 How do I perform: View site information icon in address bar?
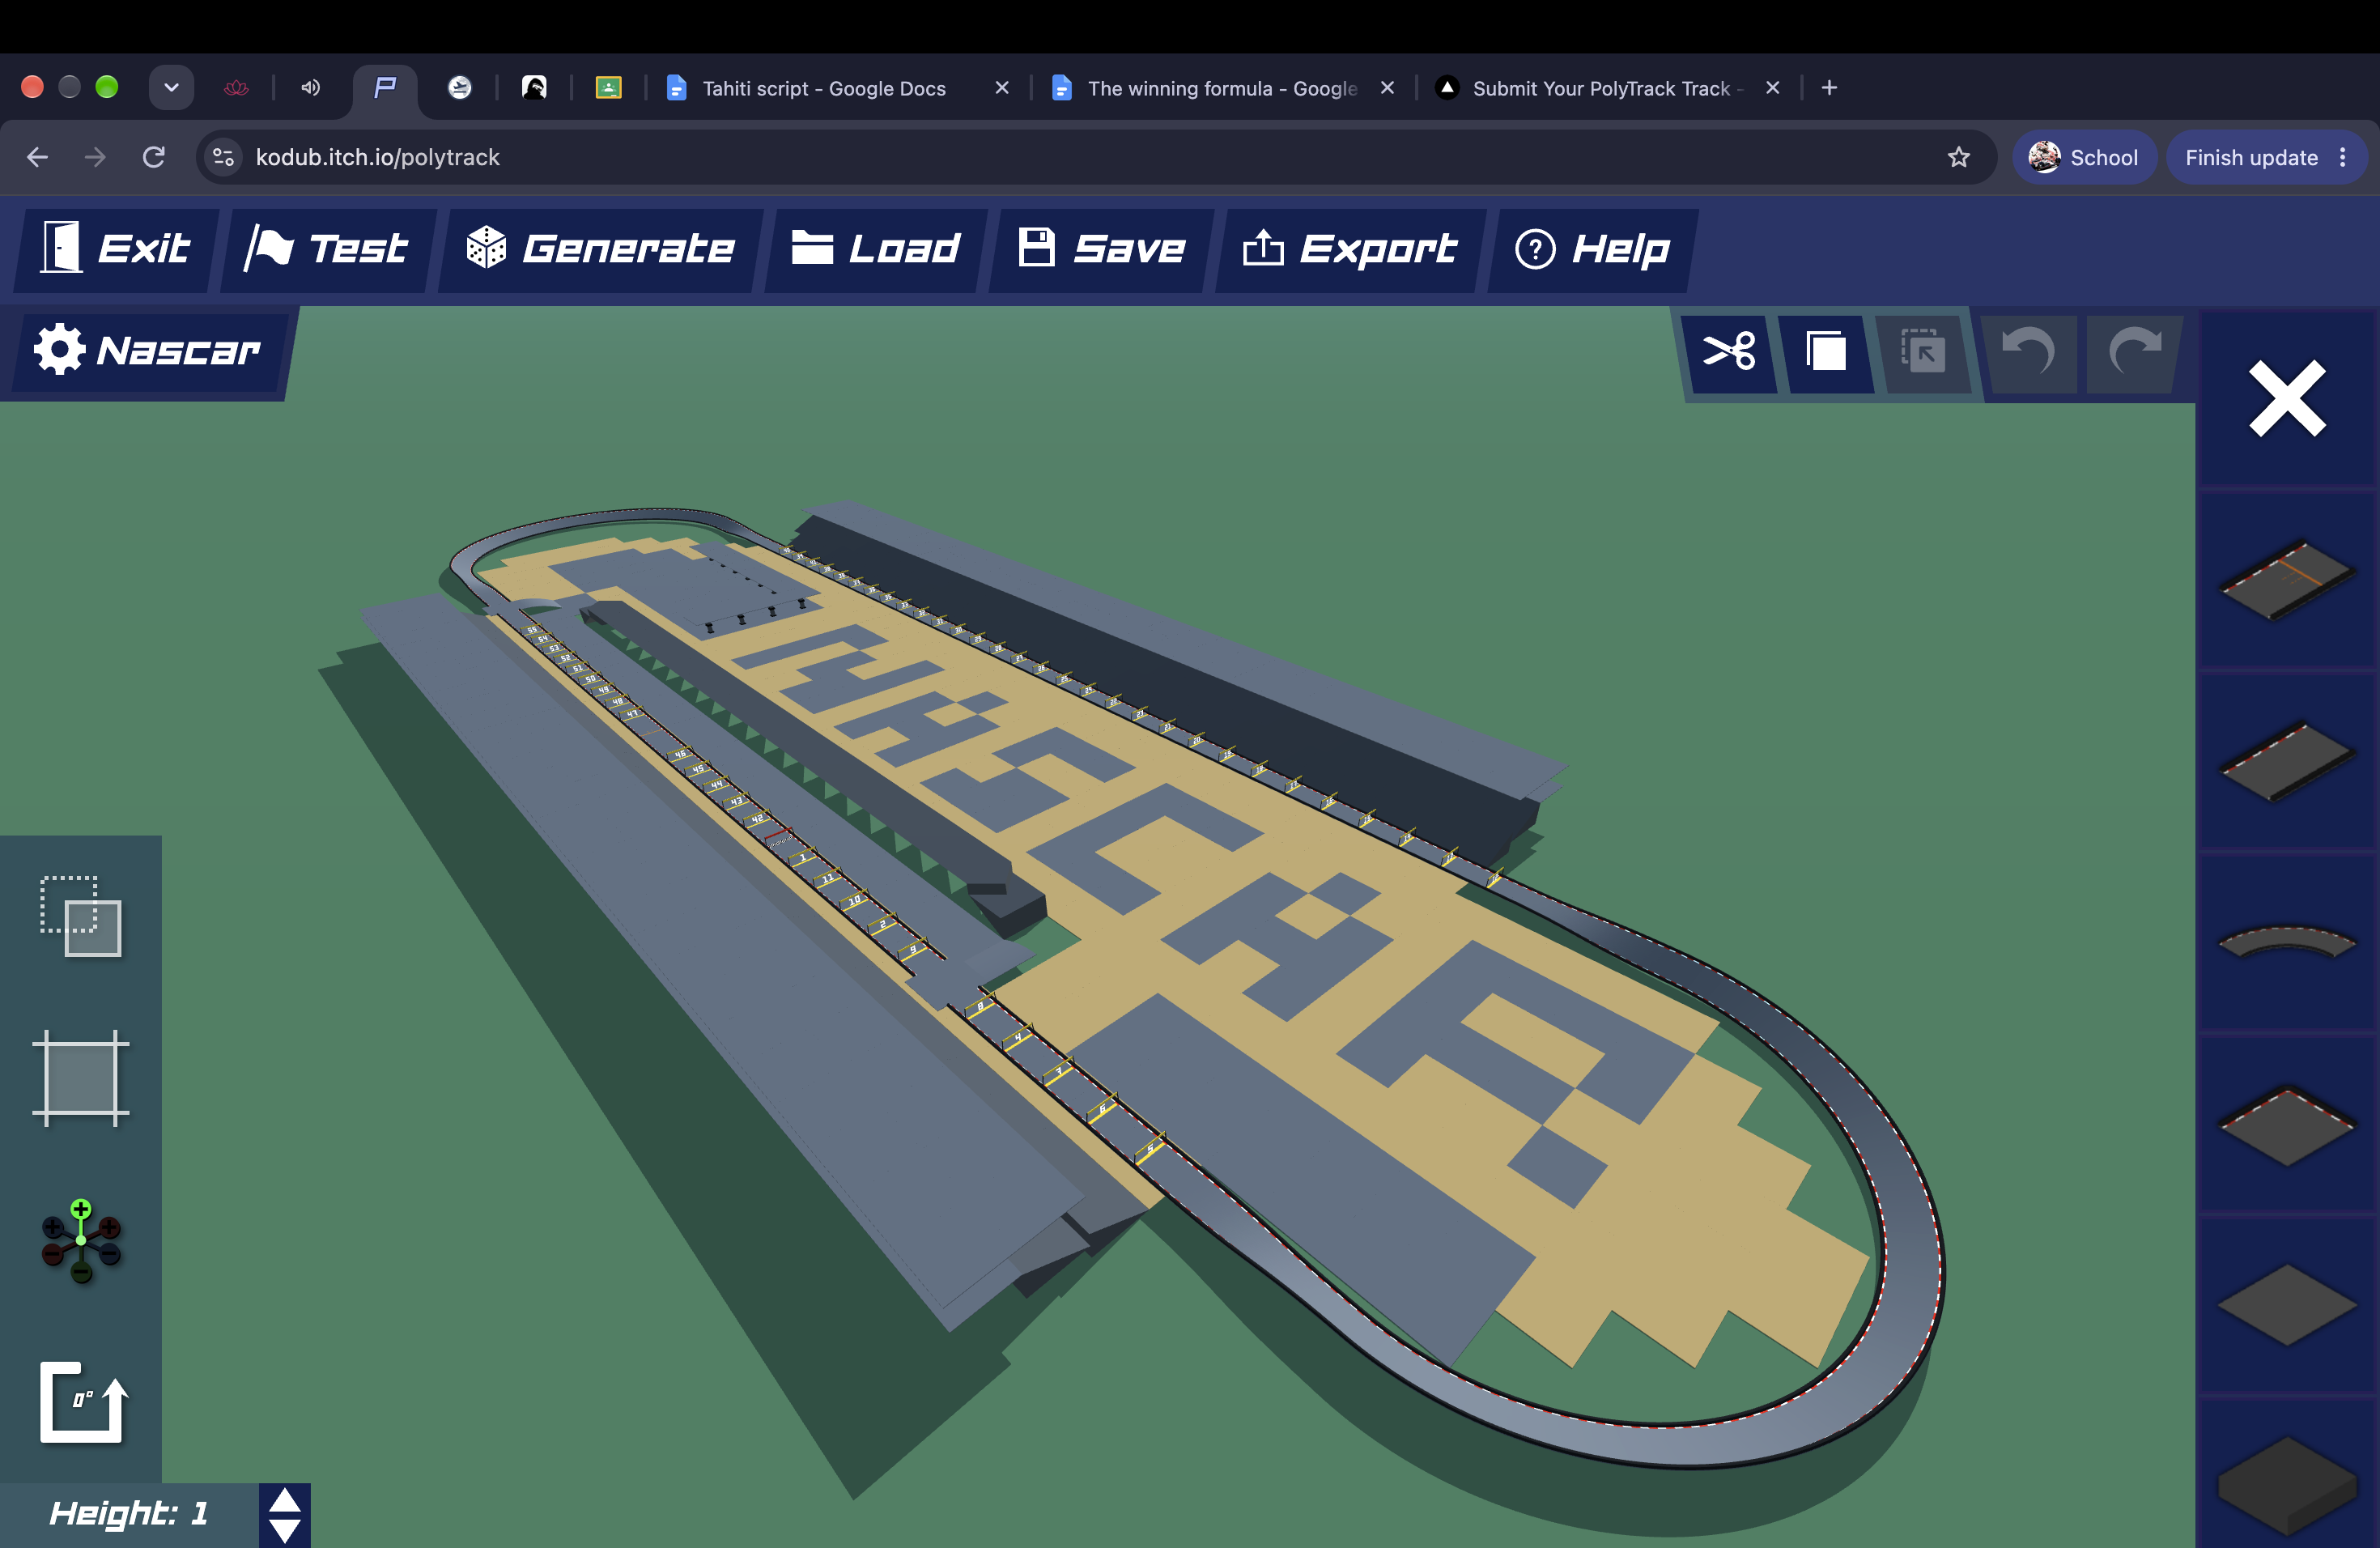click(224, 157)
